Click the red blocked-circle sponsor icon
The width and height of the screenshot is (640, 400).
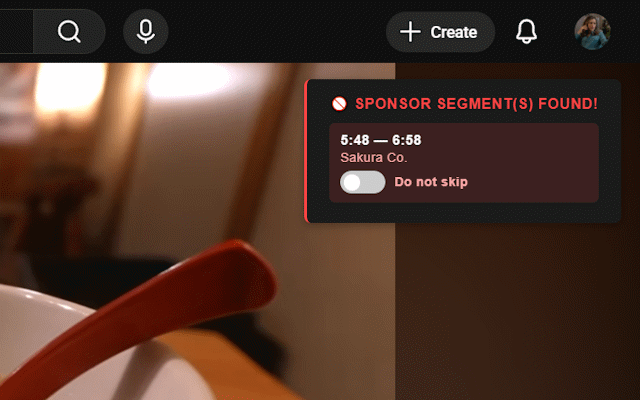tap(339, 104)
